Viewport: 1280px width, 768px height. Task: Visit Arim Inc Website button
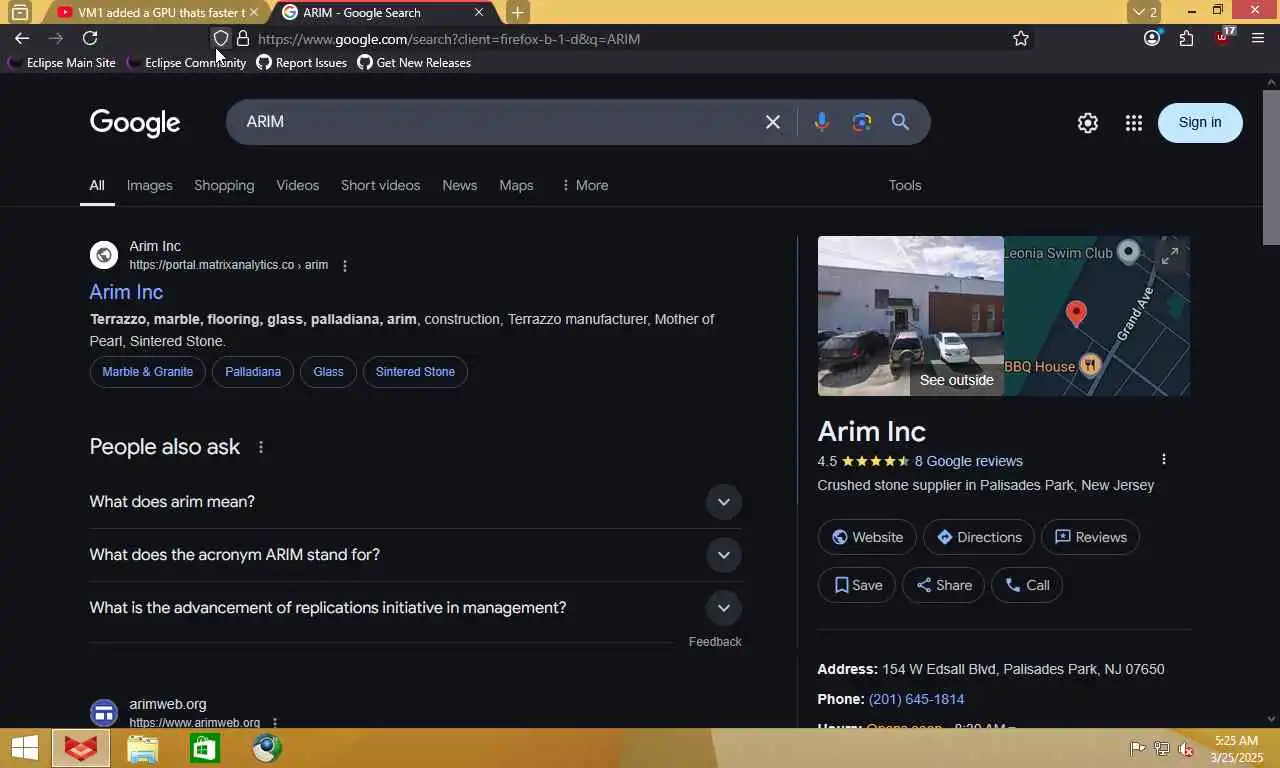click(867, 537)
